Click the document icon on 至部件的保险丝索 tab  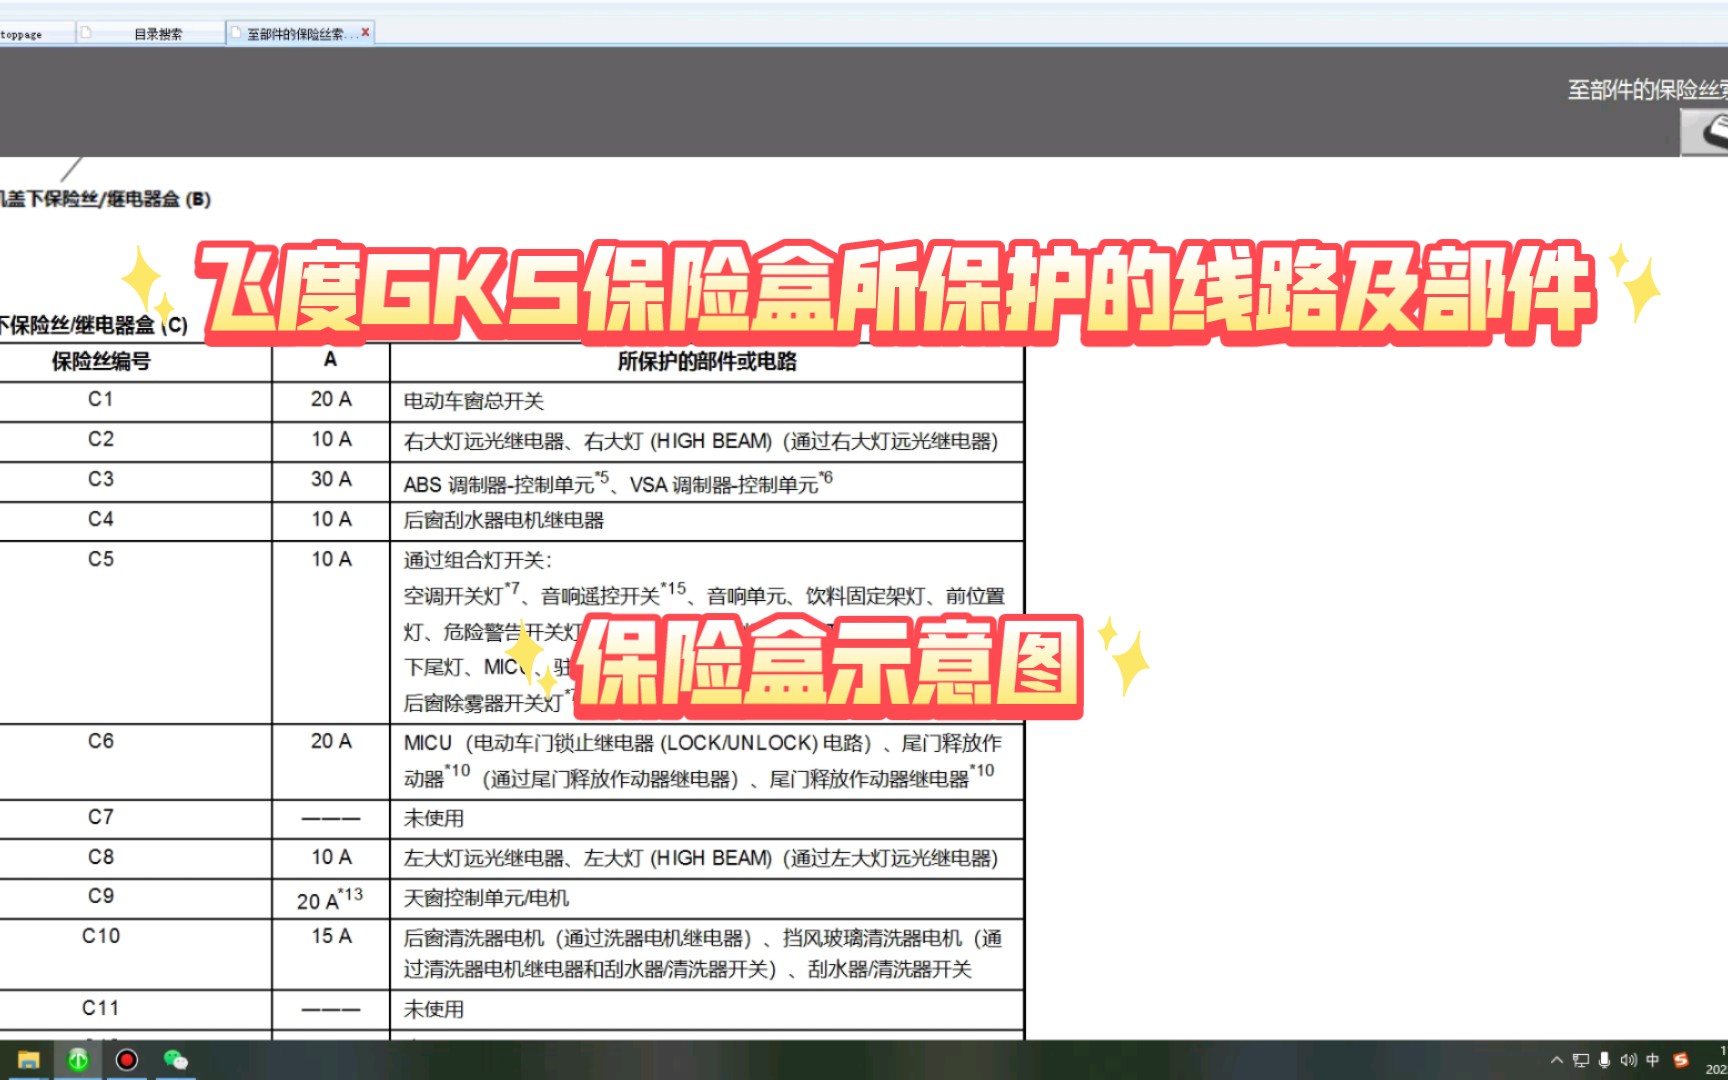[236, 33]
